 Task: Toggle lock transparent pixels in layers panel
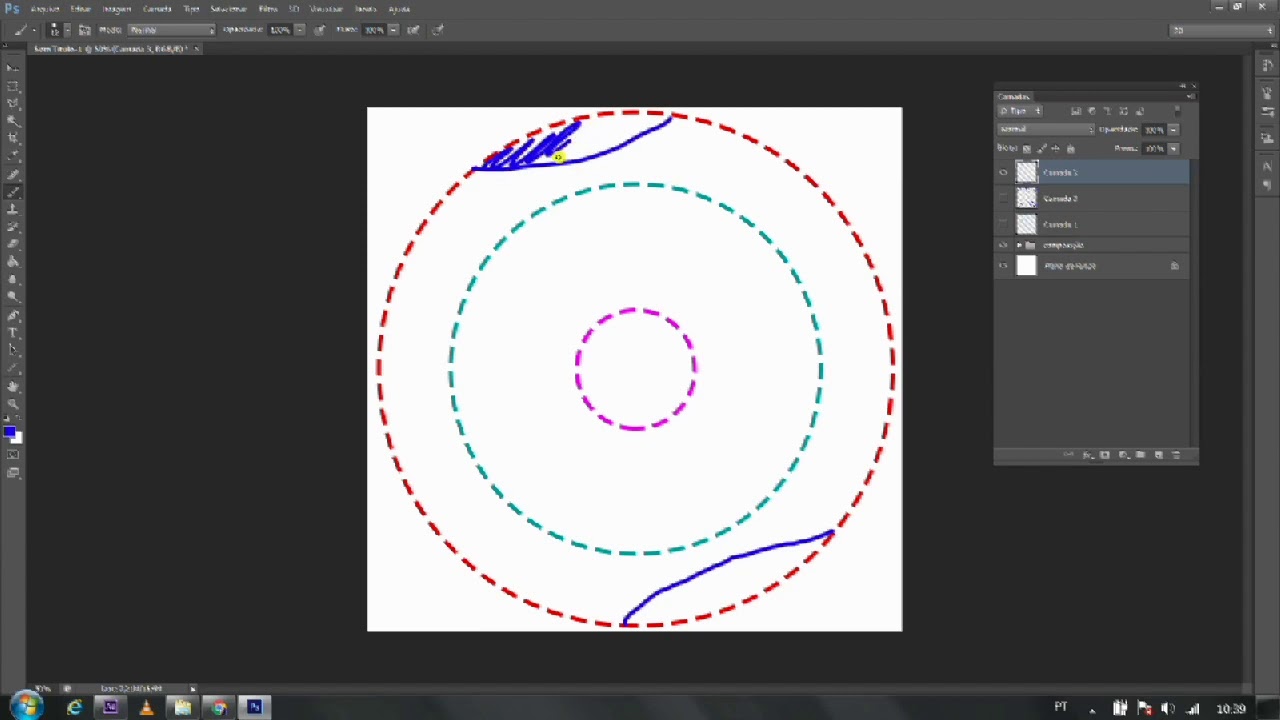click(1026, 149)
